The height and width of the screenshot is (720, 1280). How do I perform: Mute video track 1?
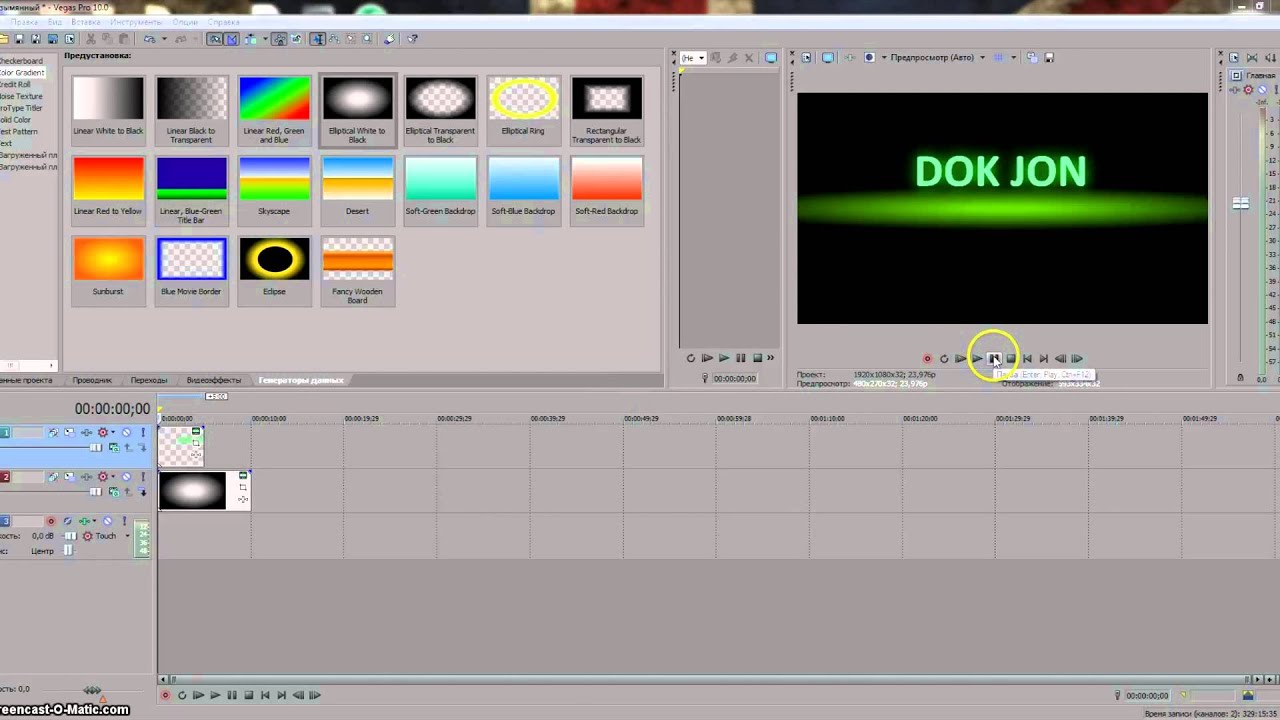click(126, 433)
